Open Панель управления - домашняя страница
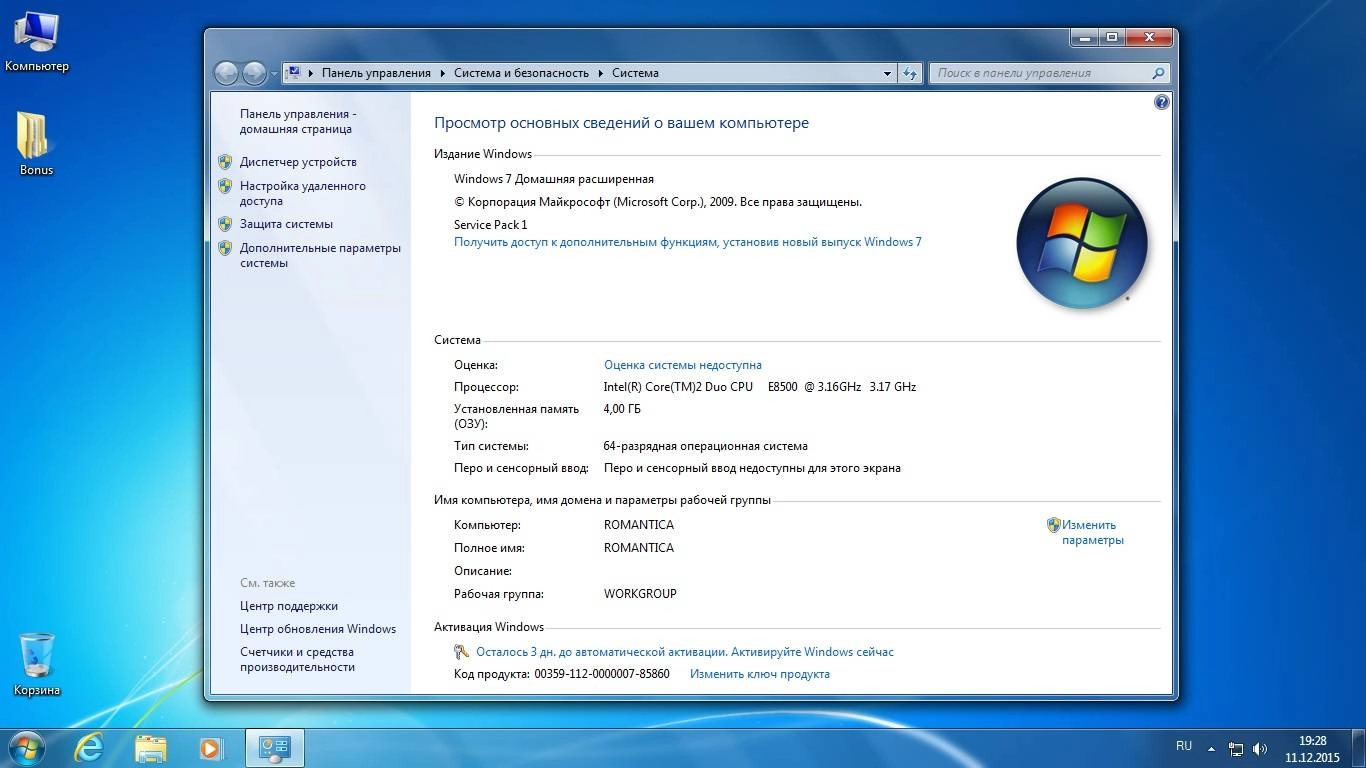This screenshot has width=1366, height=768. [x=298, y=121]
